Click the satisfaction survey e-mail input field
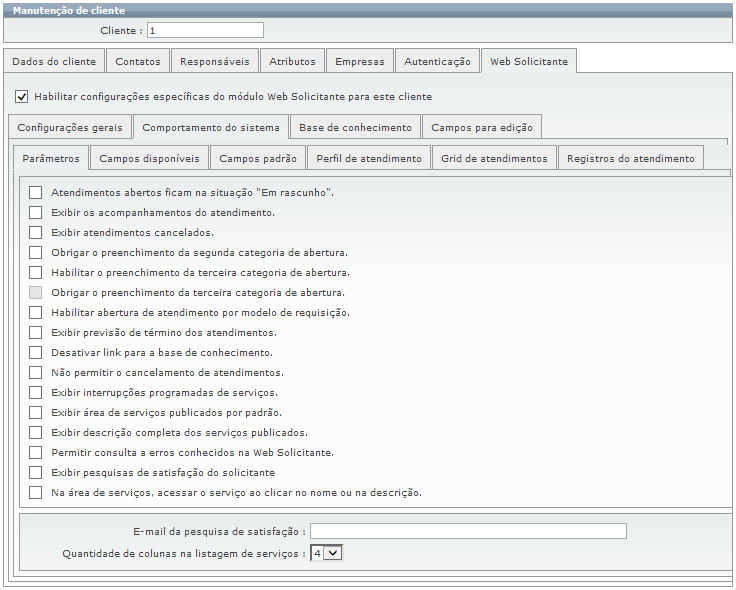The width and height of the screenshot is (736, 590). point(468,531)
